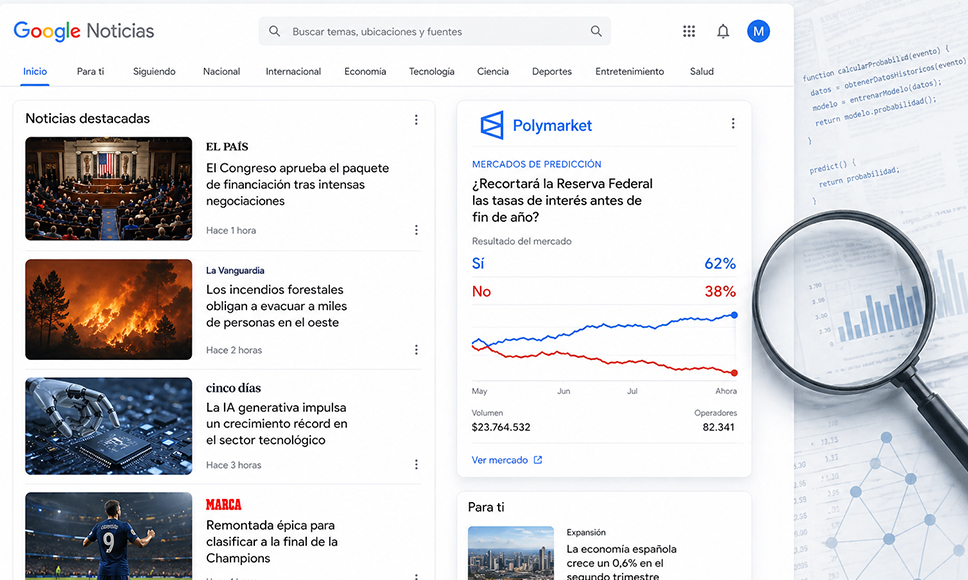This screenshot has height=580, width=968.
Task: Click the Hace 2 horas timestamp
Action: tap(234, 350)
